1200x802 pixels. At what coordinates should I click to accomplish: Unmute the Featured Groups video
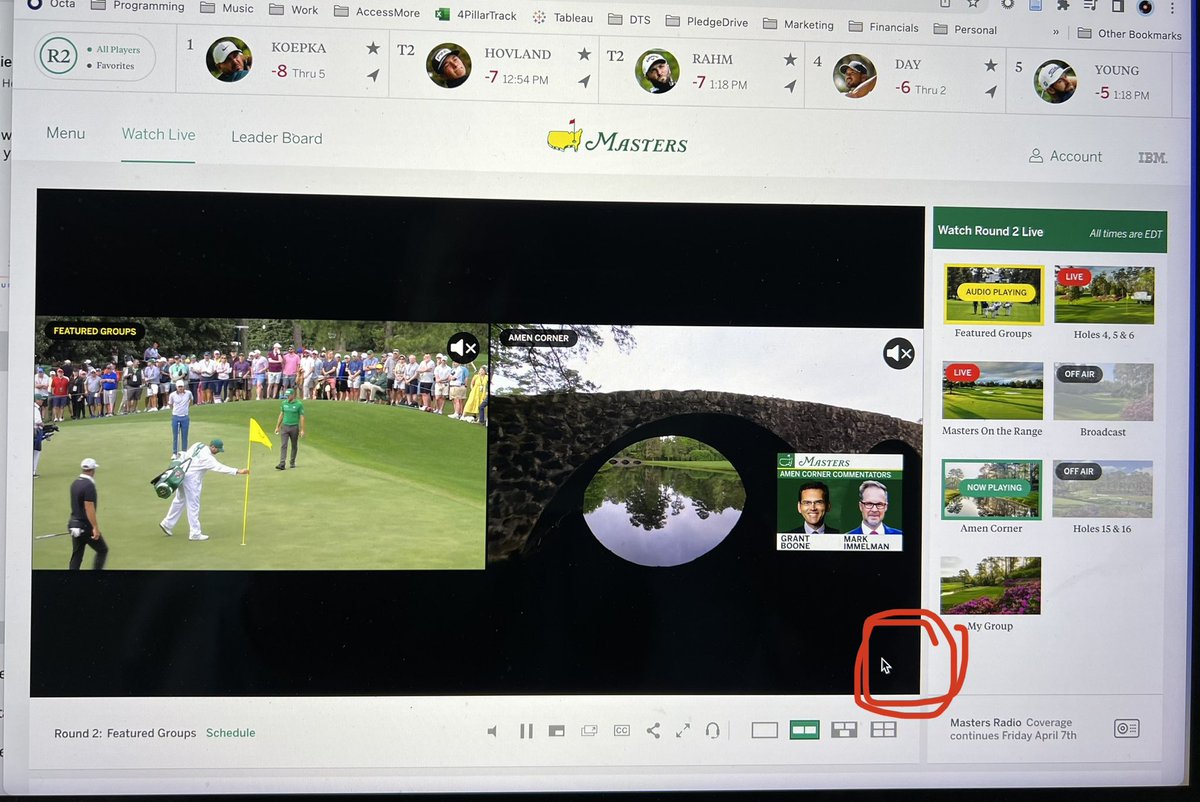click(x=463, y=348)
